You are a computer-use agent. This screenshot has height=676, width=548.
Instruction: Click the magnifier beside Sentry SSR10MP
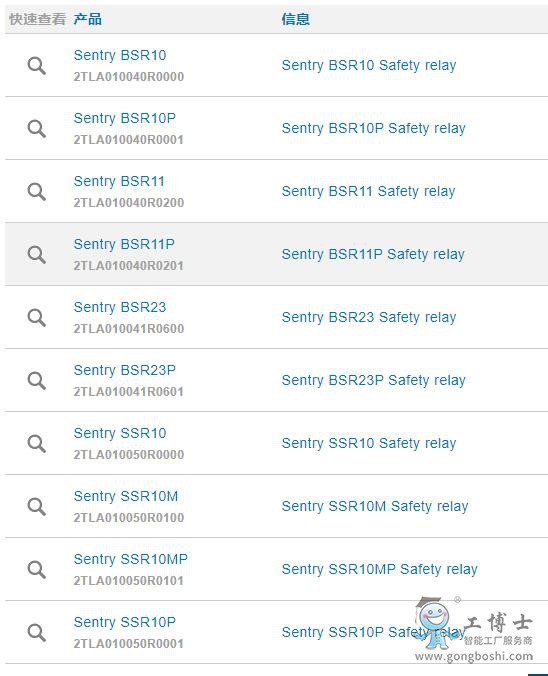click(x=37, y=569)
